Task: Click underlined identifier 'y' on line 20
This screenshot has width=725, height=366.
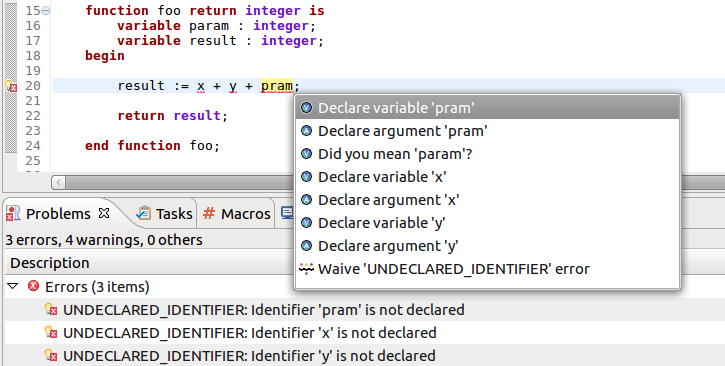Action: tap(233, 86)
